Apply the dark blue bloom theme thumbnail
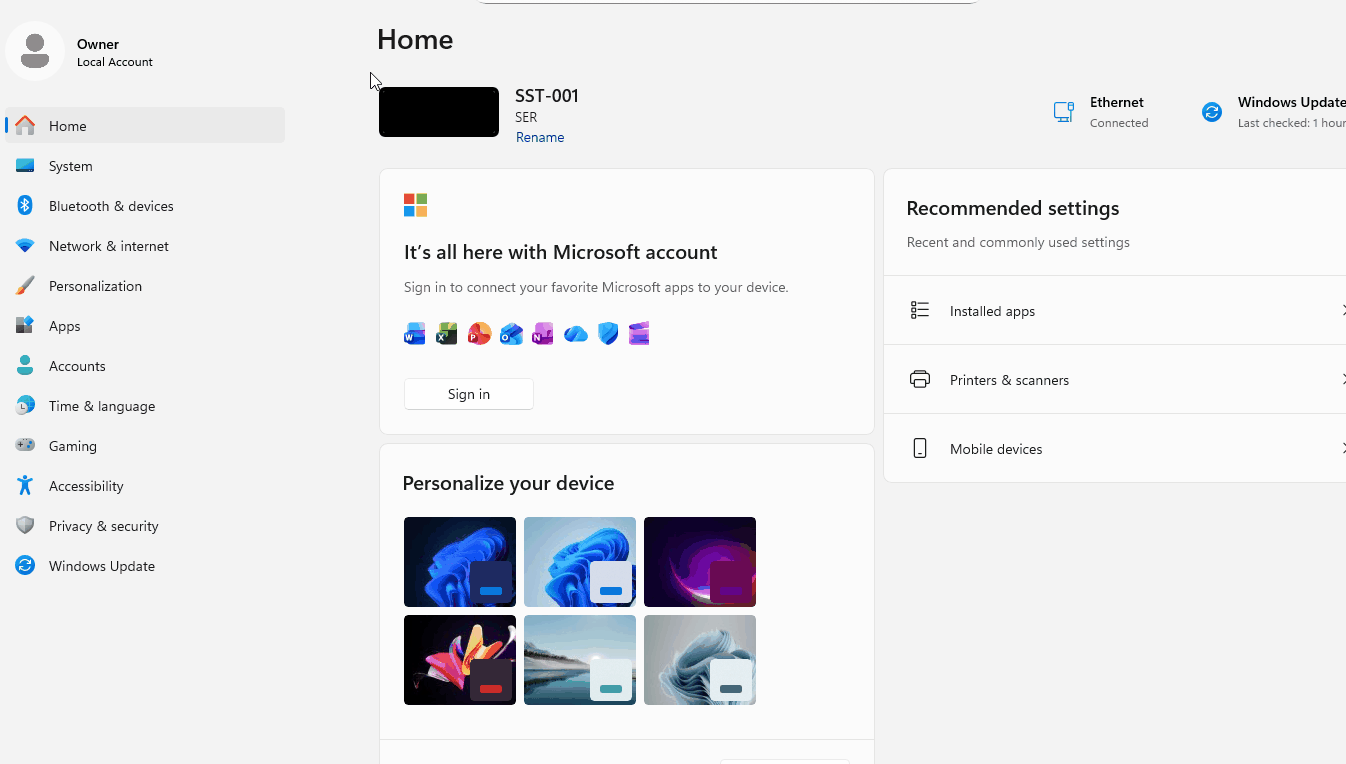This screenshot has width=1346, height=764. [x=460, y=562]
